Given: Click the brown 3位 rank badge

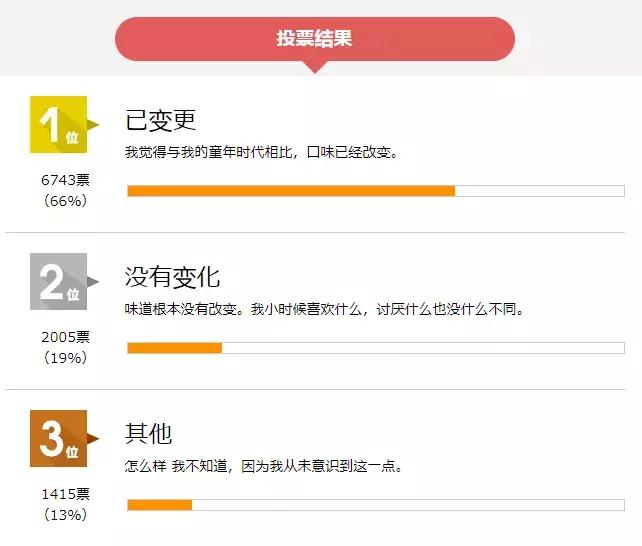Looking at the screenshot, I should [x=59, y=439].
